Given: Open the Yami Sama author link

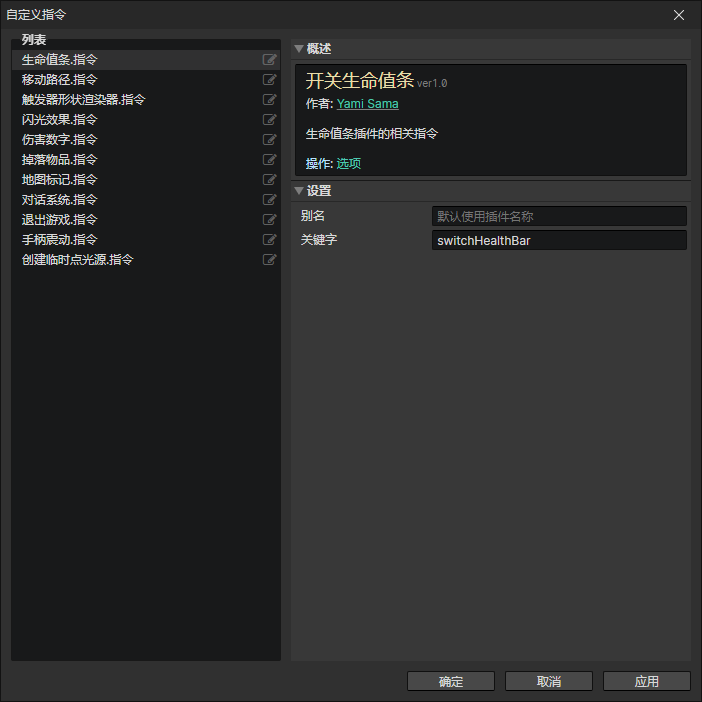Looking at the screenshot, I should coord(368,104).
